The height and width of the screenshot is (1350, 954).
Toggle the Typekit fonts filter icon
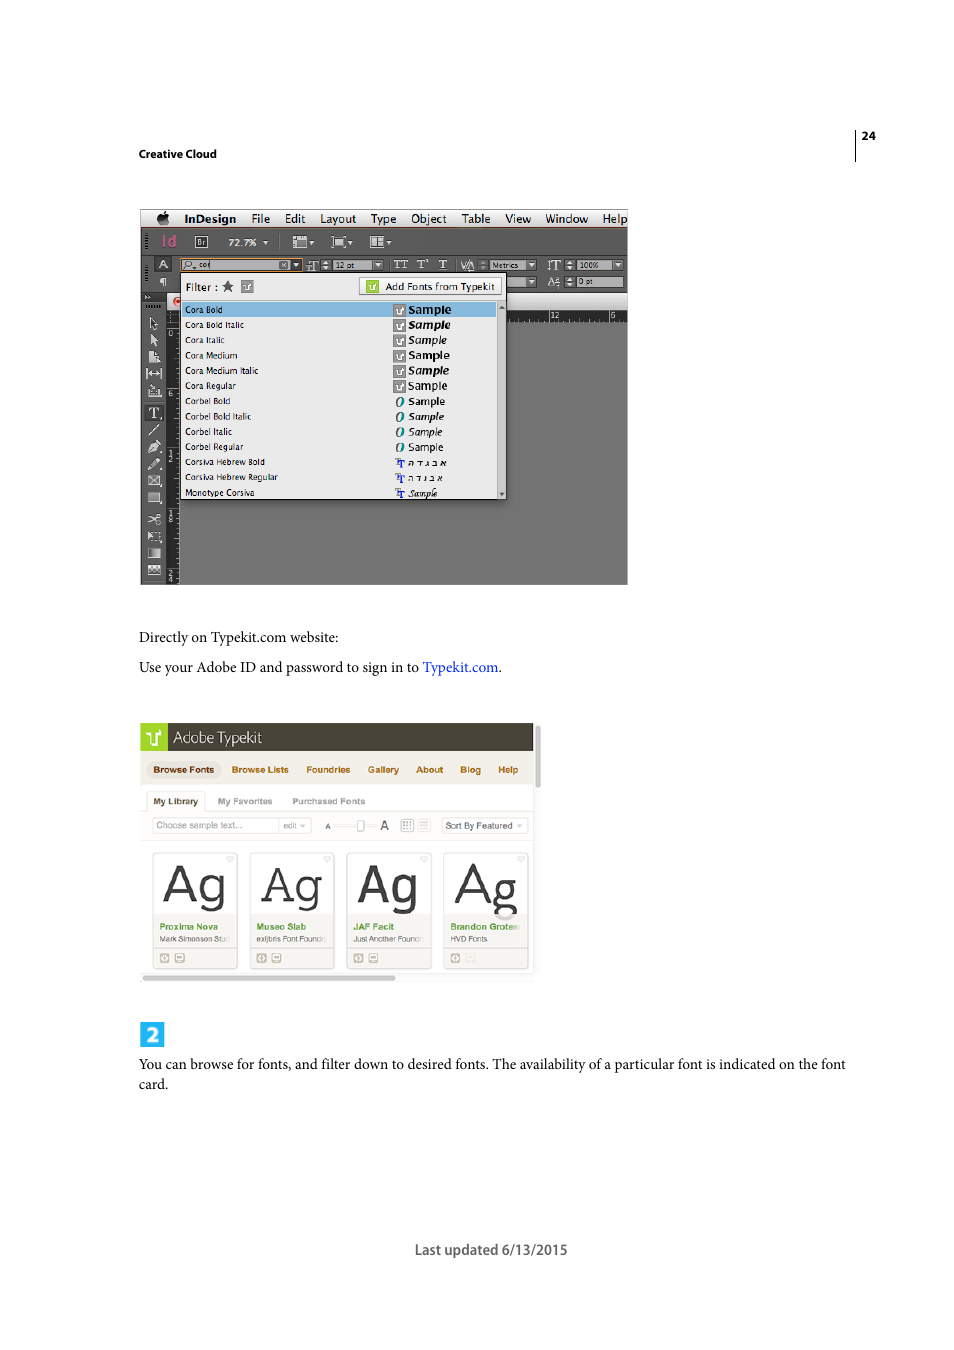247,287
